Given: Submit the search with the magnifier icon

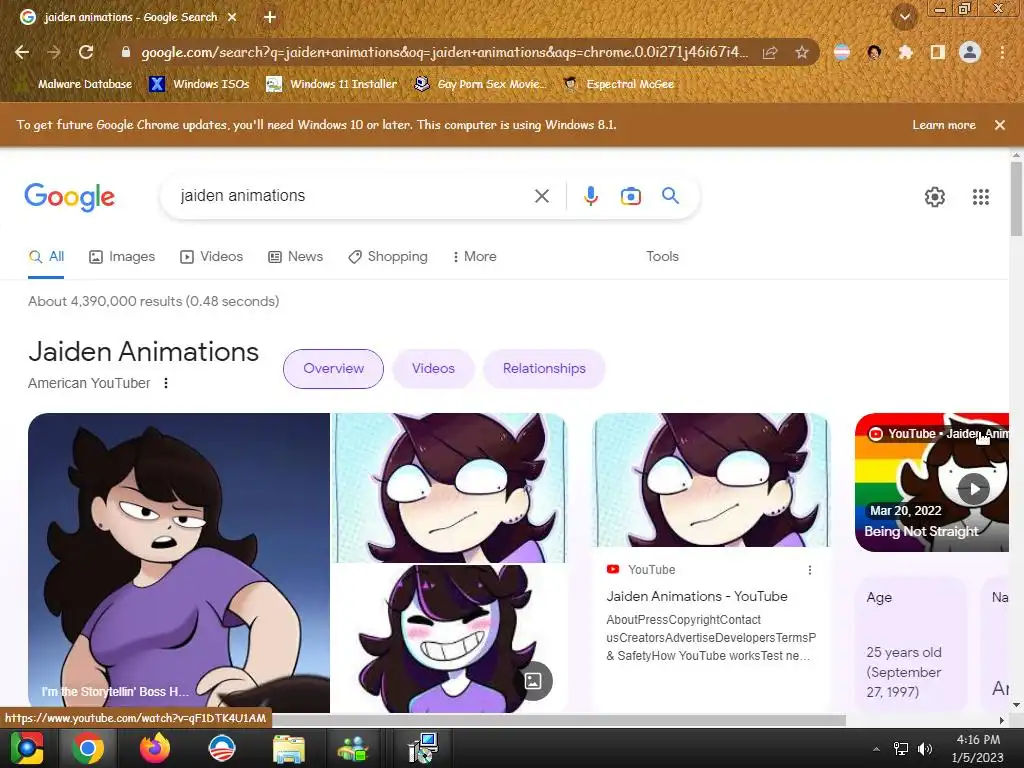Looking at the screenshot, I should [x=670, y=196].
